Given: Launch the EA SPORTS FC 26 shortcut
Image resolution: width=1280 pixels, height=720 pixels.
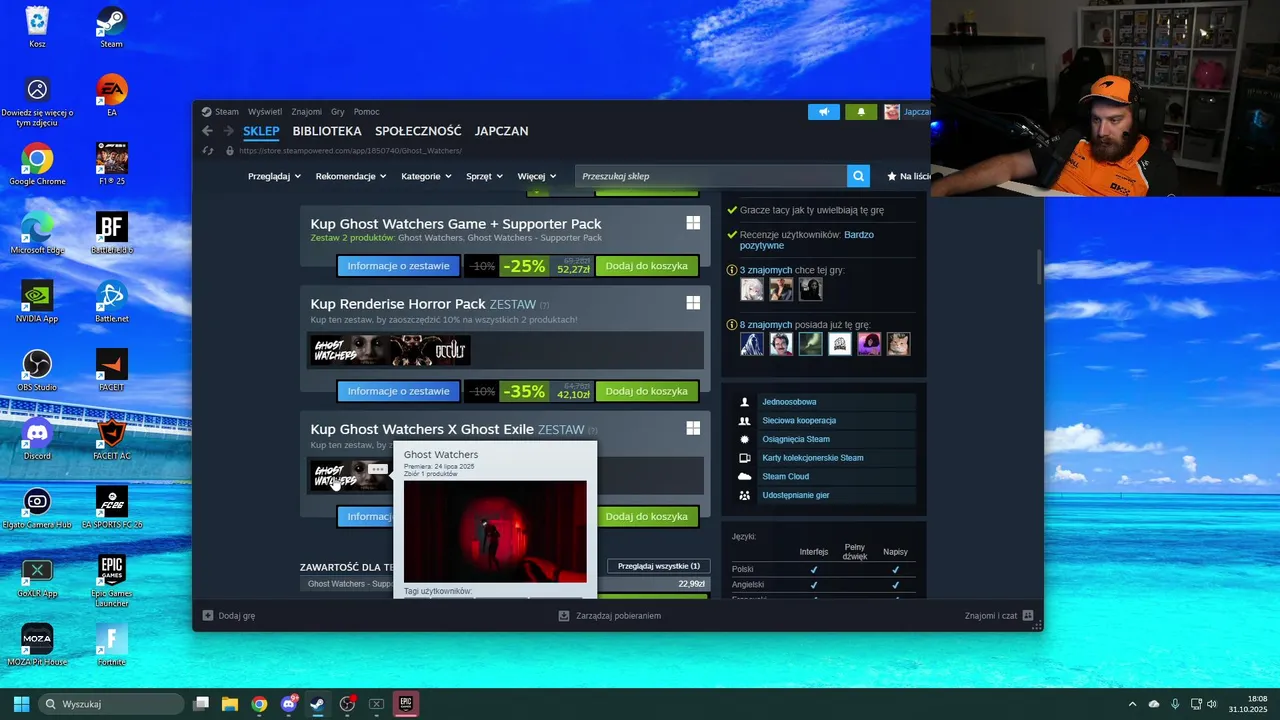Looking at the screenshot, I should pos(111,507).
